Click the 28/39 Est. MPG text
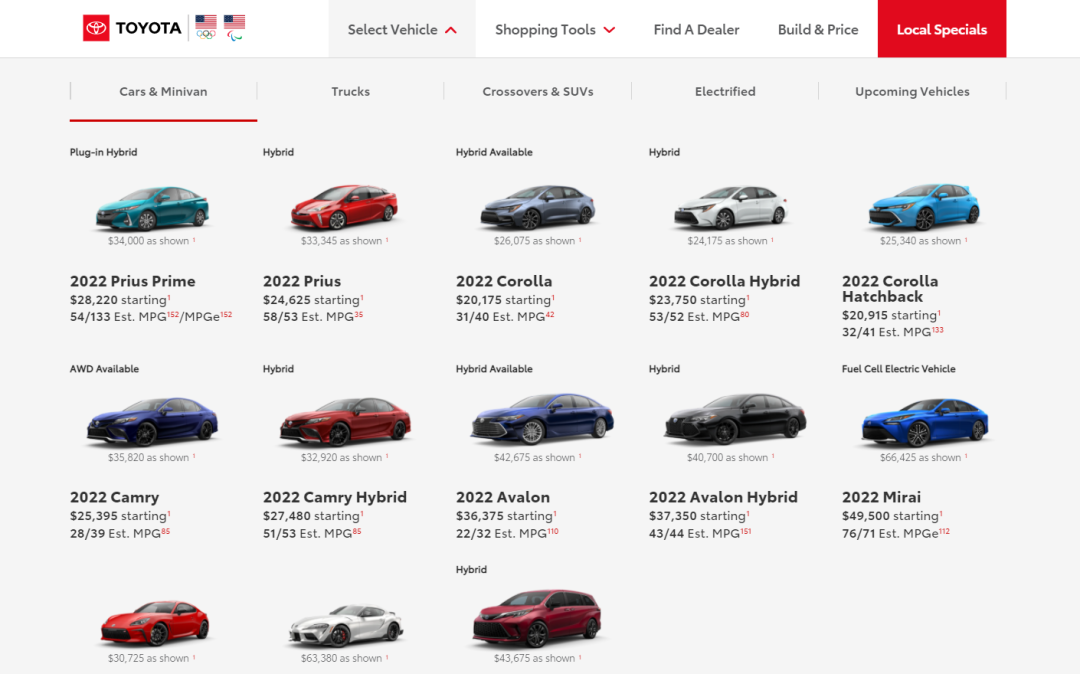 119,533
